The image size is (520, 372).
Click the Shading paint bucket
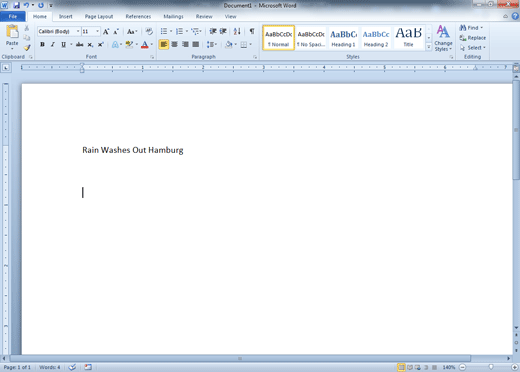[x=228, y=44]
